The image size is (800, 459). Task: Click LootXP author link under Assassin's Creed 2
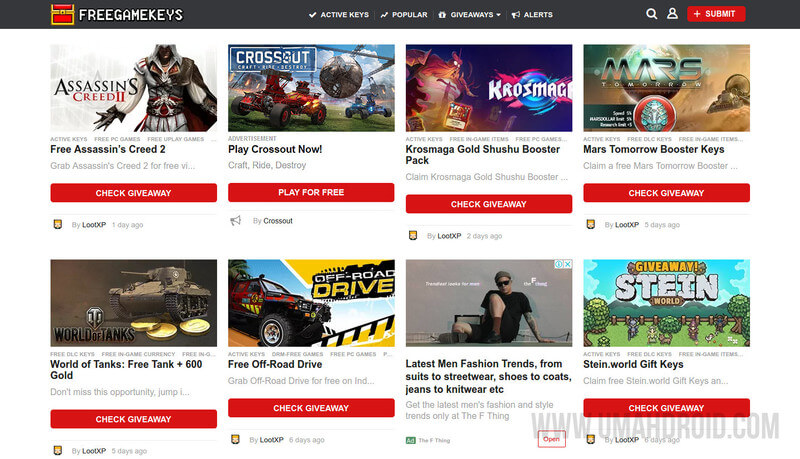[x=94, y=225]
